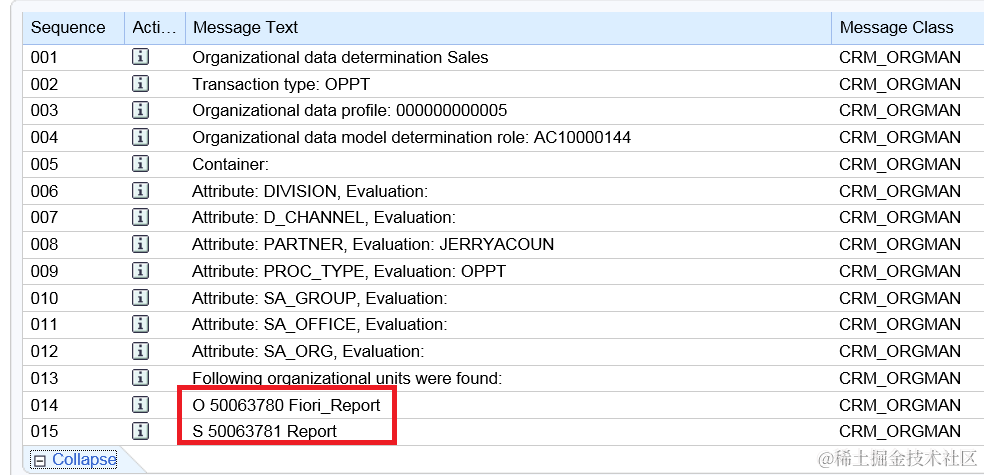
Task: Click info icon in row 011
Action: point(140,324)
